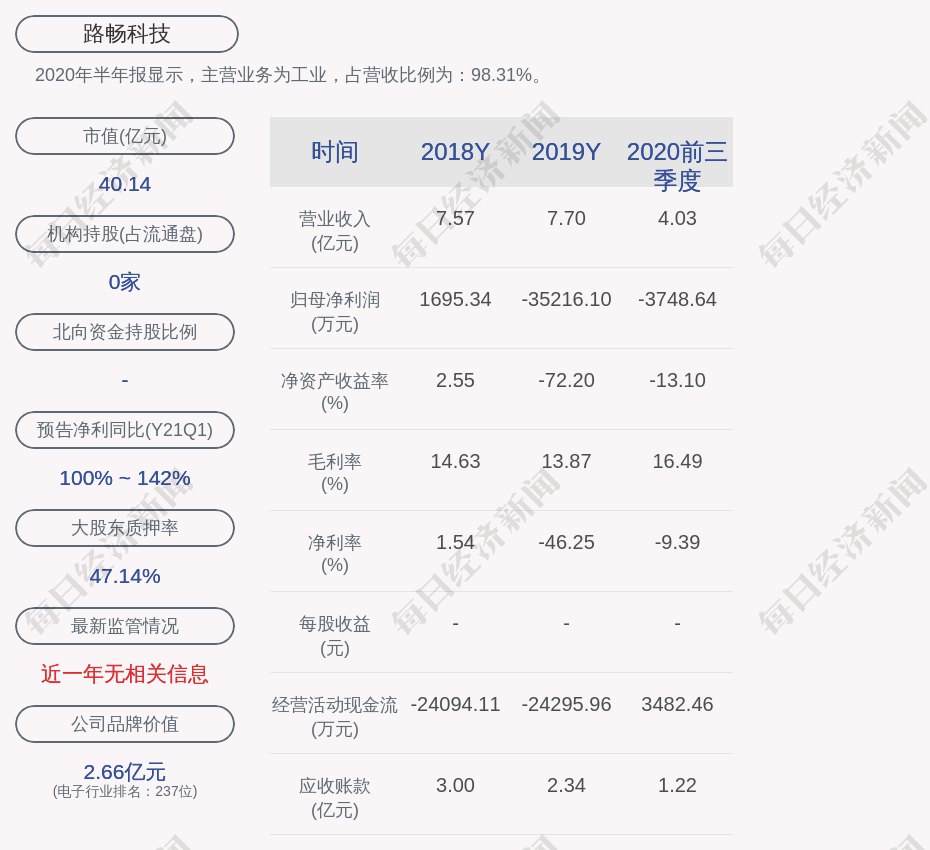Screen dimensions: 930x850
Task: Click the 100% ~ 142% profit forecast value
Action: coord(125,478)
